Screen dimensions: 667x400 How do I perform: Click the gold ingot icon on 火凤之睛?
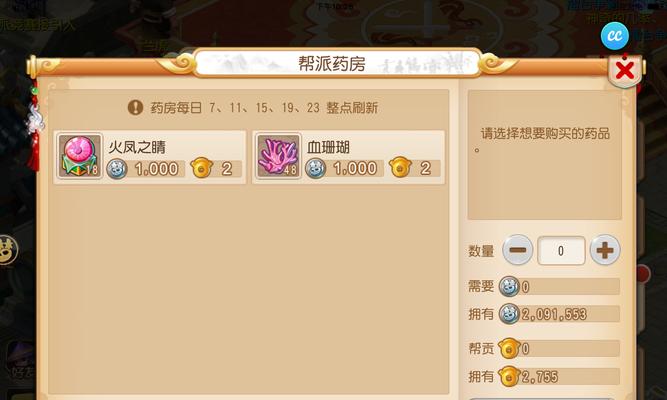[202, 168]
